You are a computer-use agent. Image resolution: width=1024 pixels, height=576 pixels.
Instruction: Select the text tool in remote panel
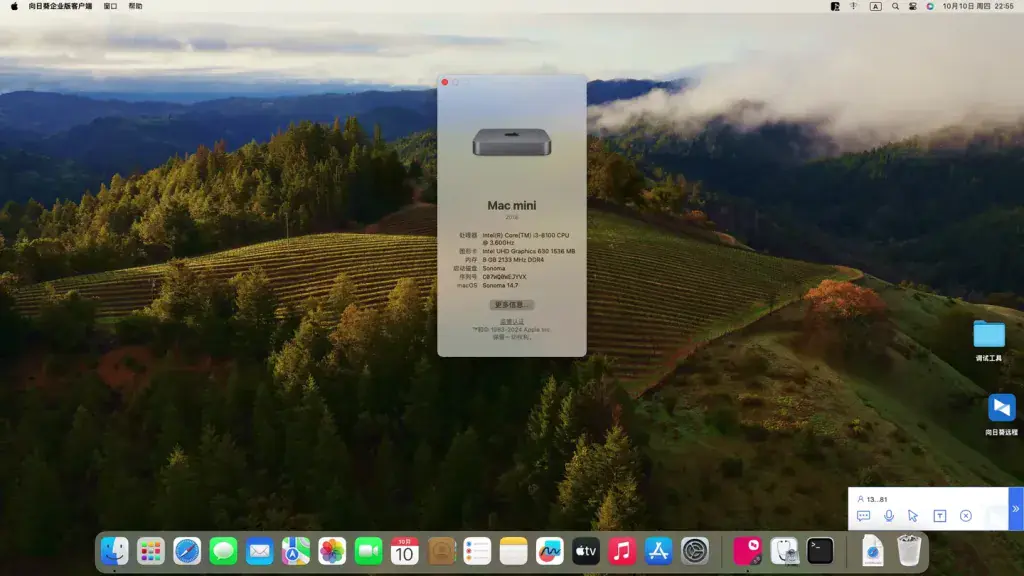tap(940, 516)
